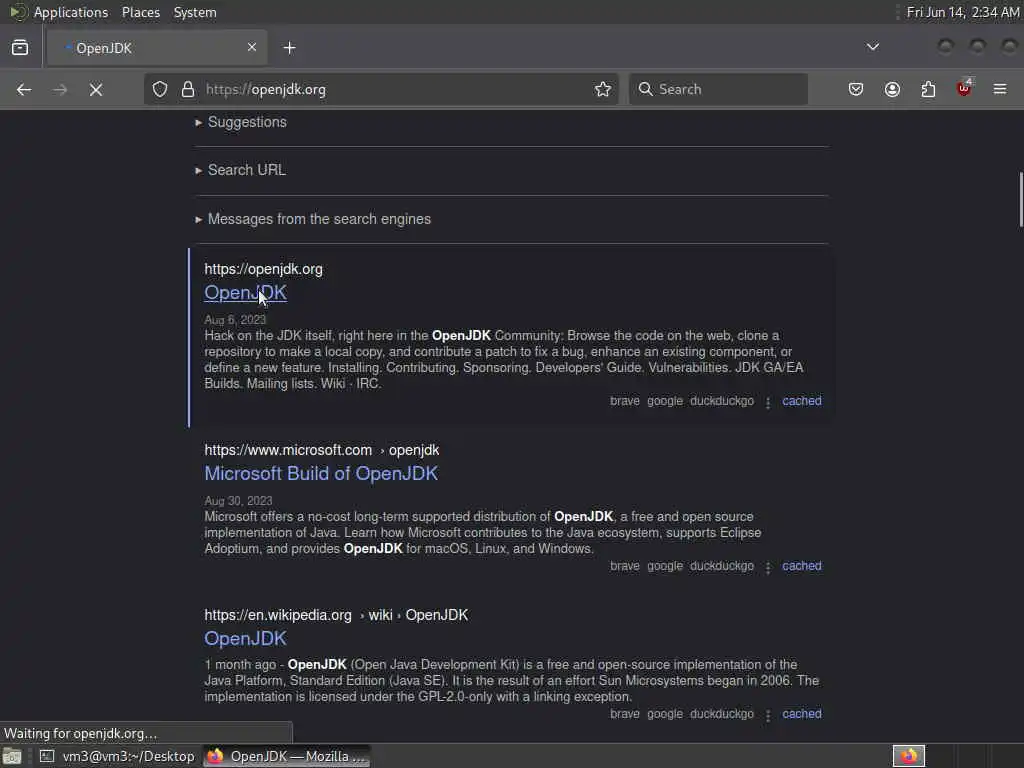The width and height of the screenshot is (1024, 768).
Task: Open the Firefox hamburger menu
Action: click(1000, 89)
